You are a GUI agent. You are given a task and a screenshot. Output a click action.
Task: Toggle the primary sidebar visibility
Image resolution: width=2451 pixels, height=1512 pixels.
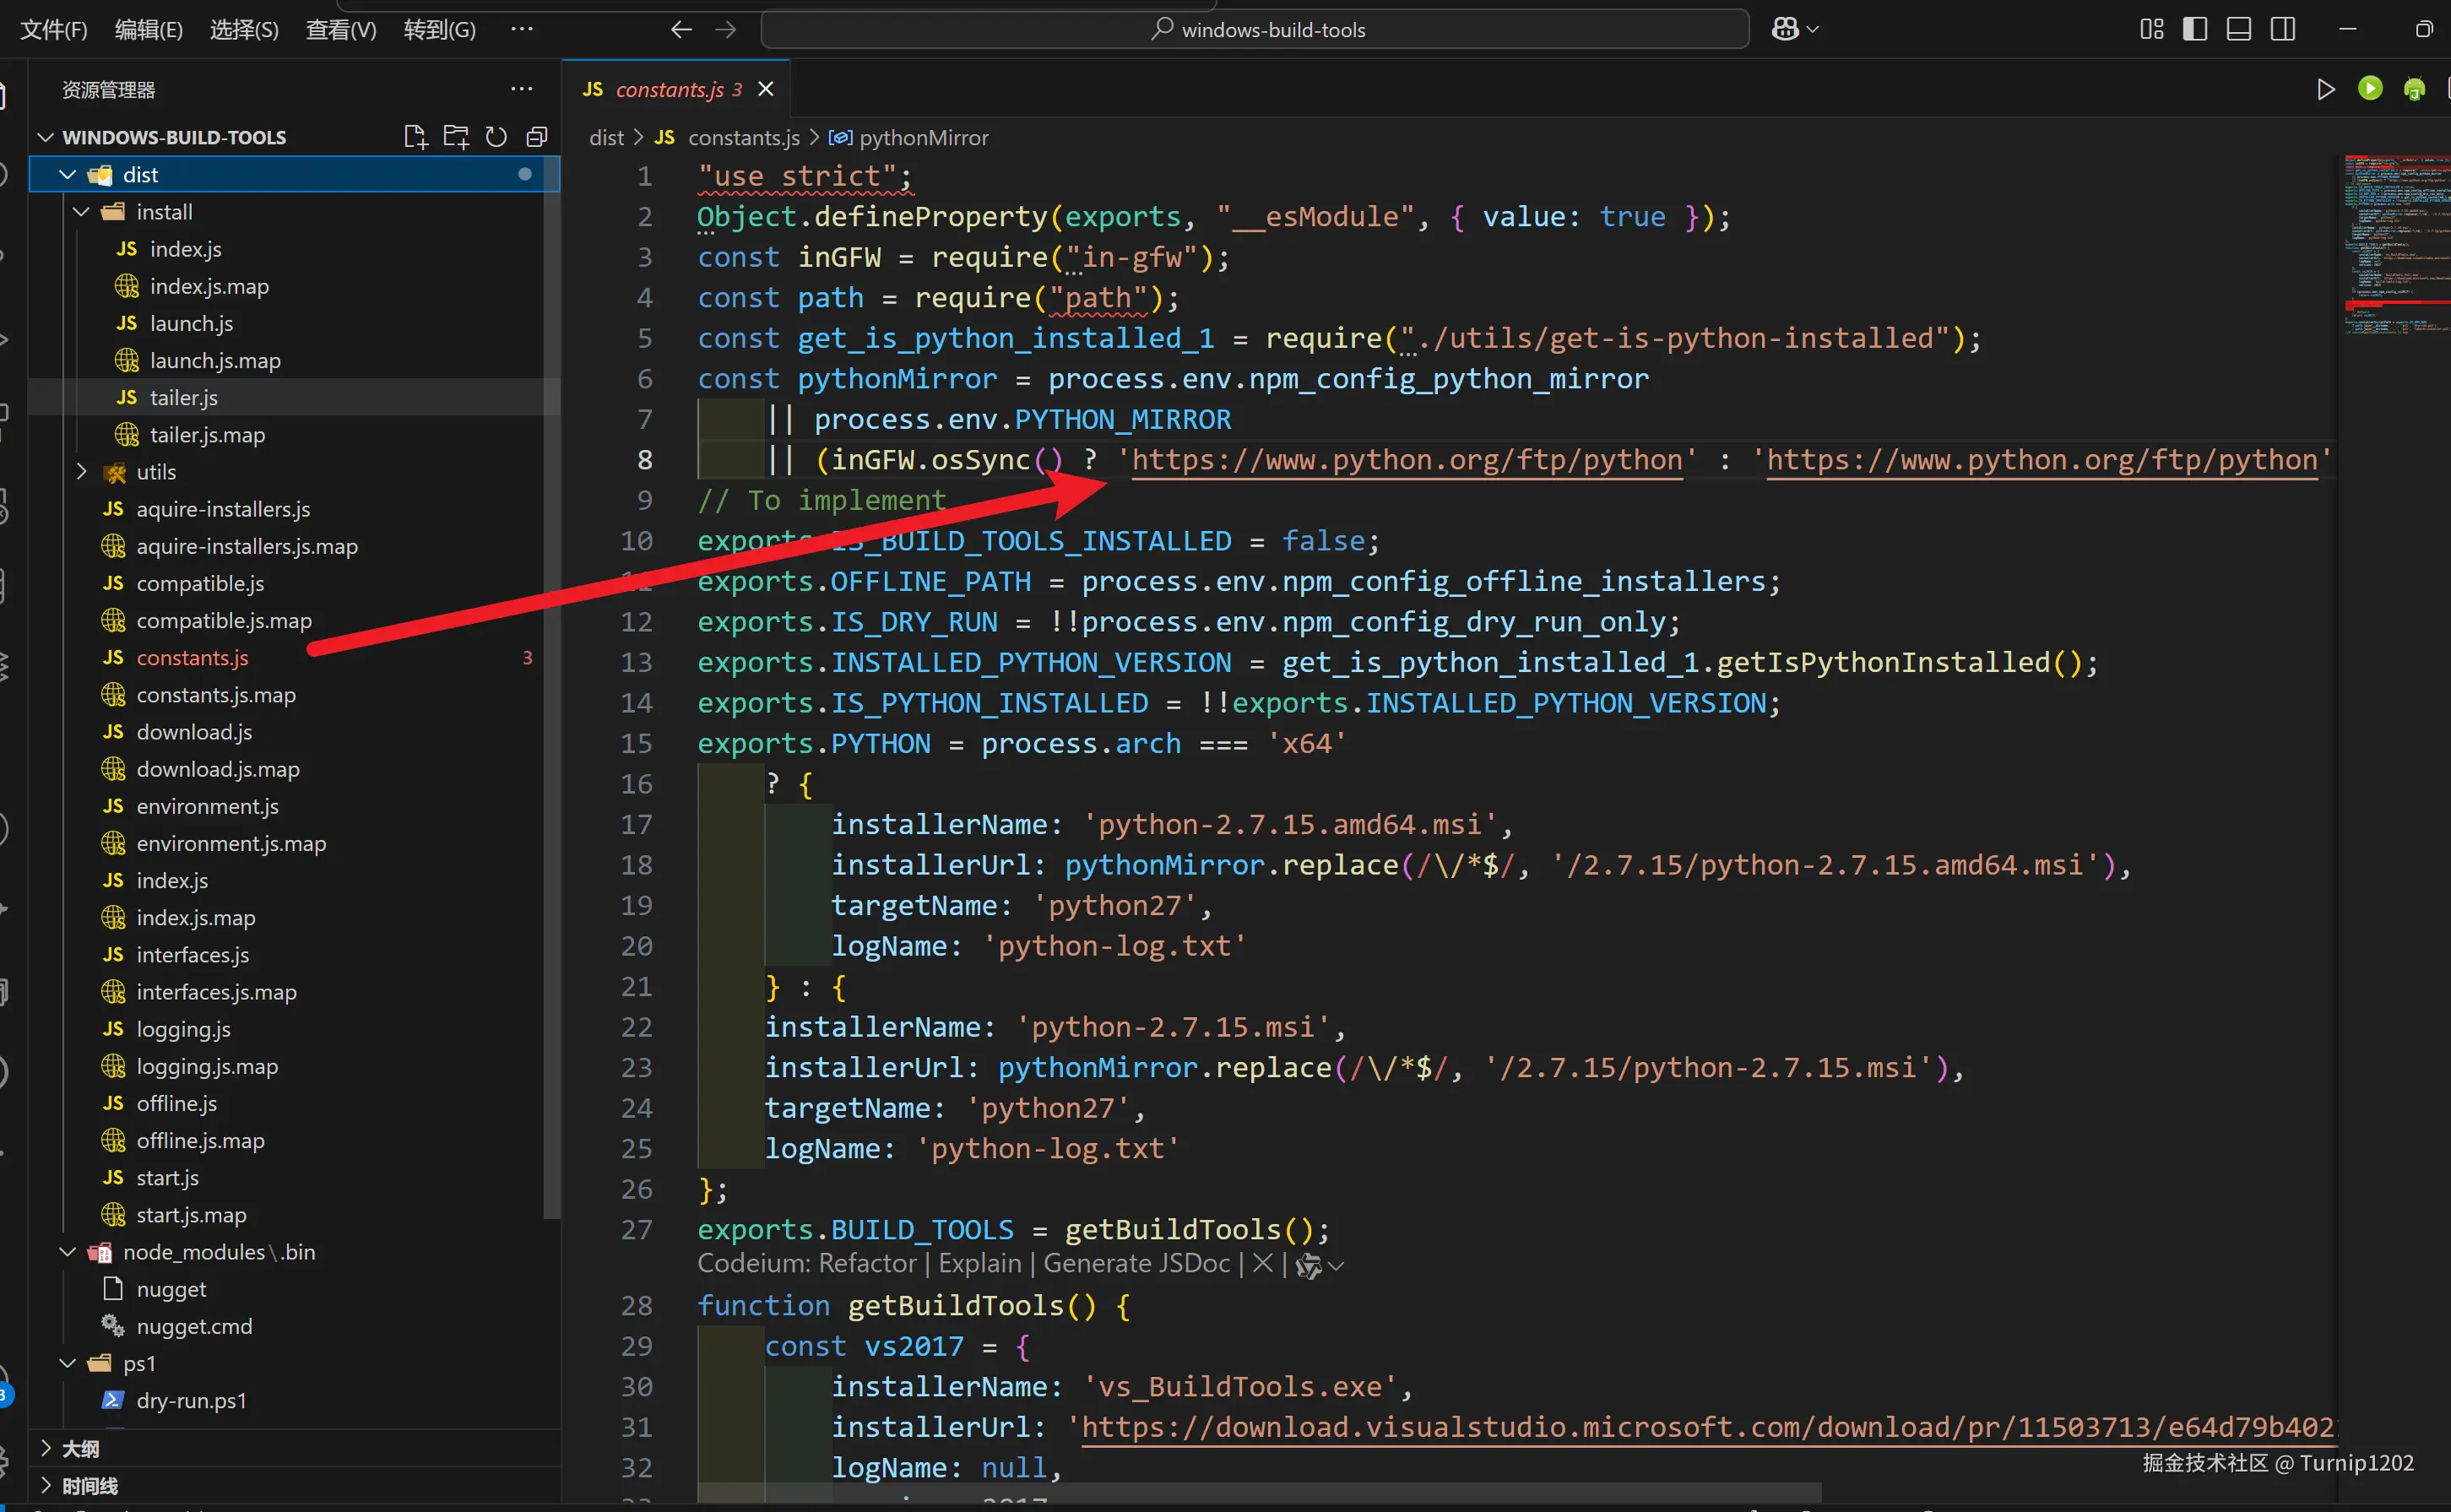click(x=2195, y=29)
